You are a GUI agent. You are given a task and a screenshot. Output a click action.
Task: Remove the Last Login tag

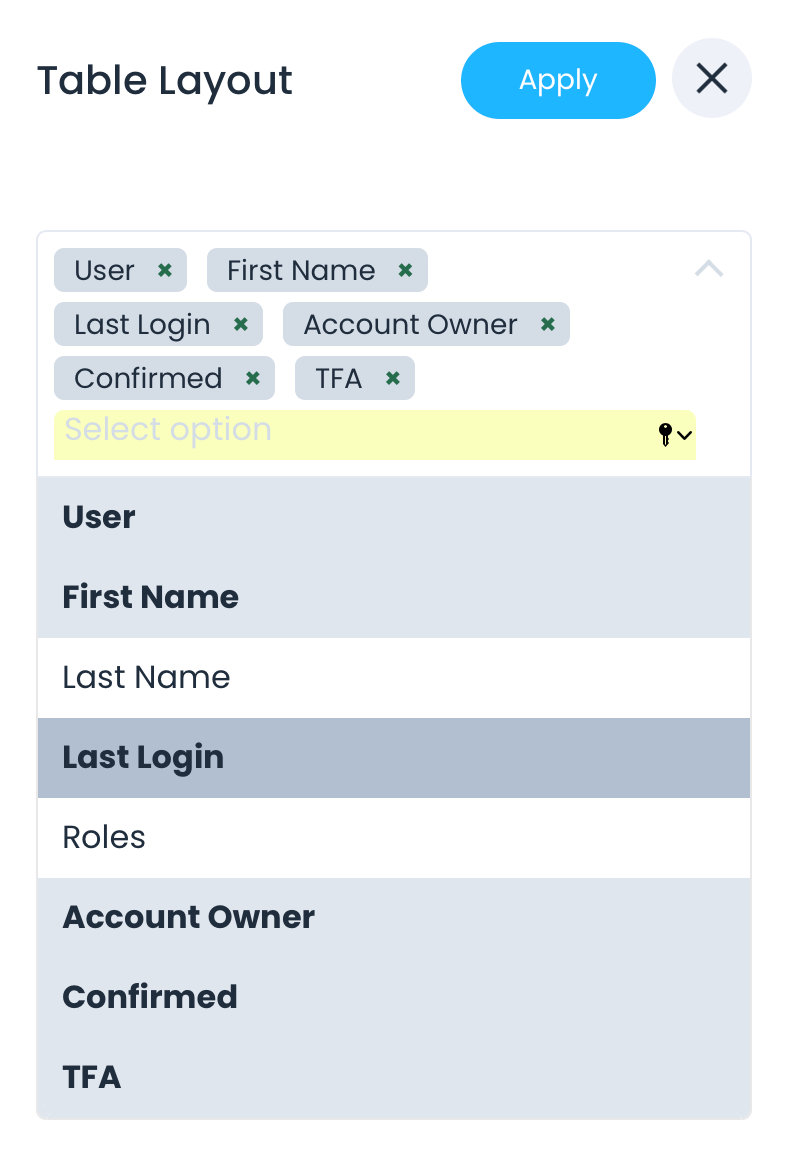click(x=240, y=324)
